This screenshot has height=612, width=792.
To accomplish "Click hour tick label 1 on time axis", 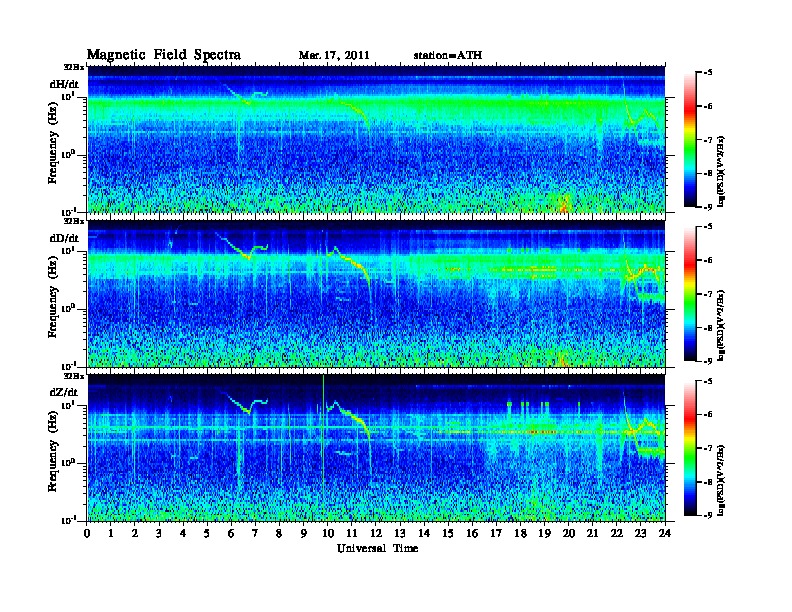I will [x=111, y=533].
